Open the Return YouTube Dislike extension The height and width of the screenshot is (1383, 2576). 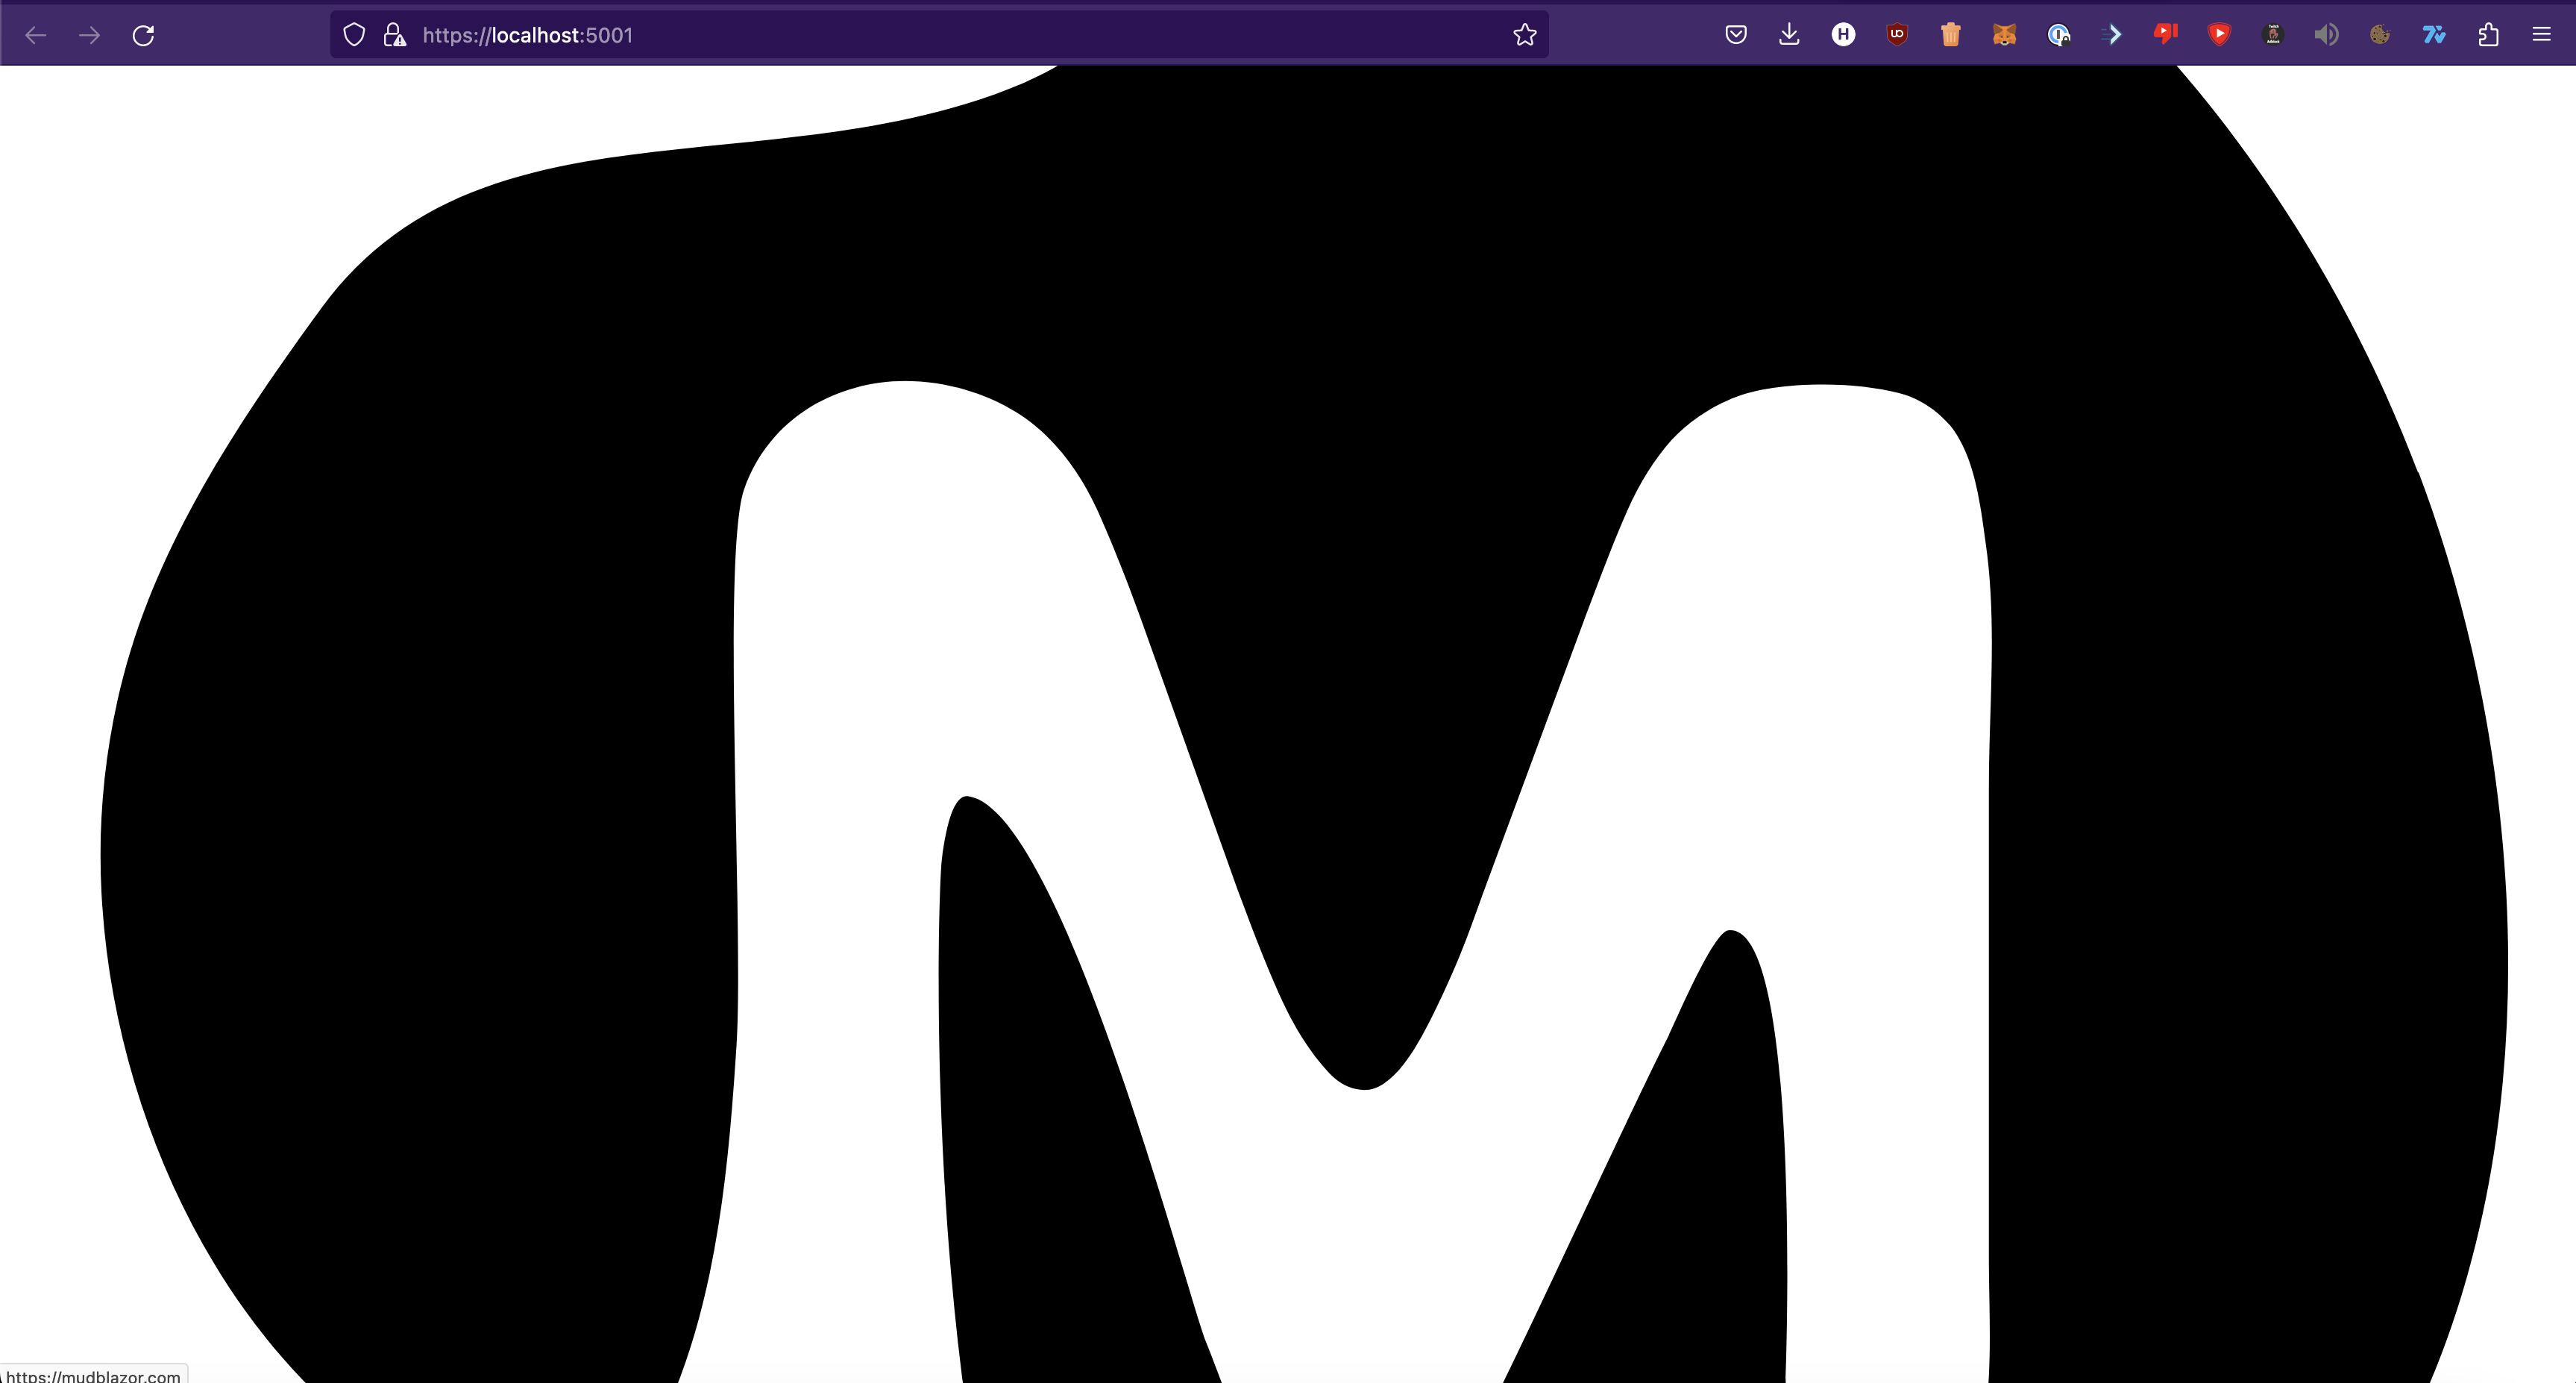click(x=2166, y=35)
